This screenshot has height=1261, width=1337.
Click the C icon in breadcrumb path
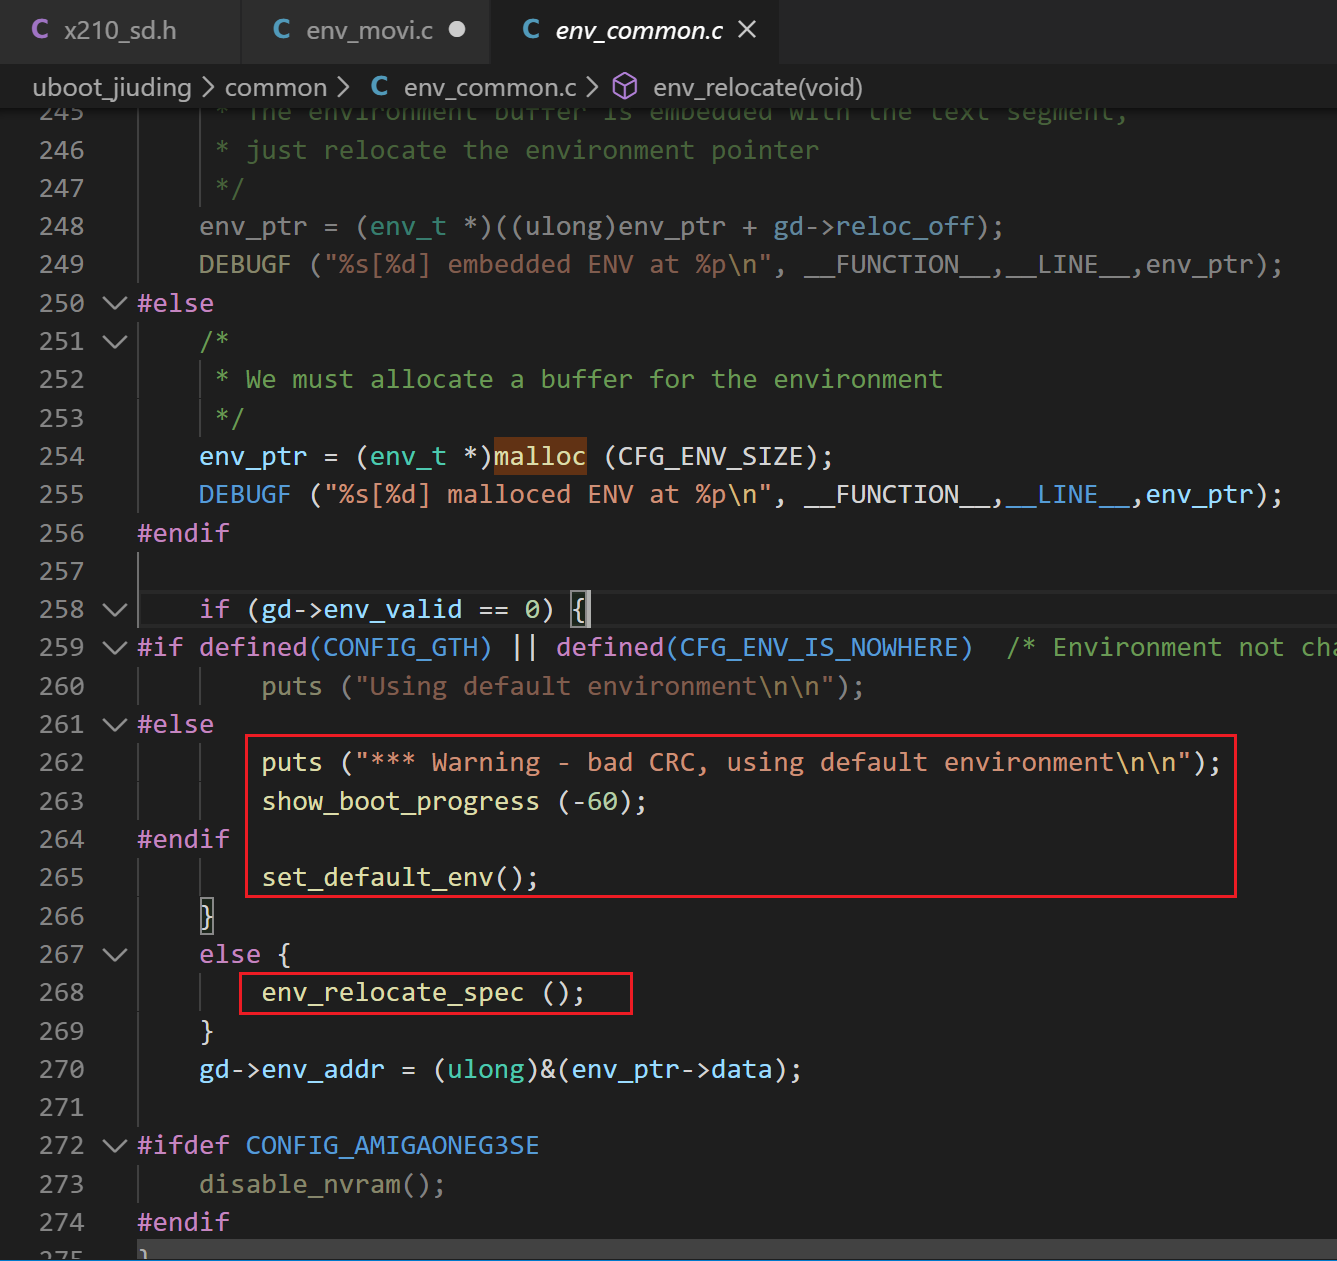coord(380,87)
